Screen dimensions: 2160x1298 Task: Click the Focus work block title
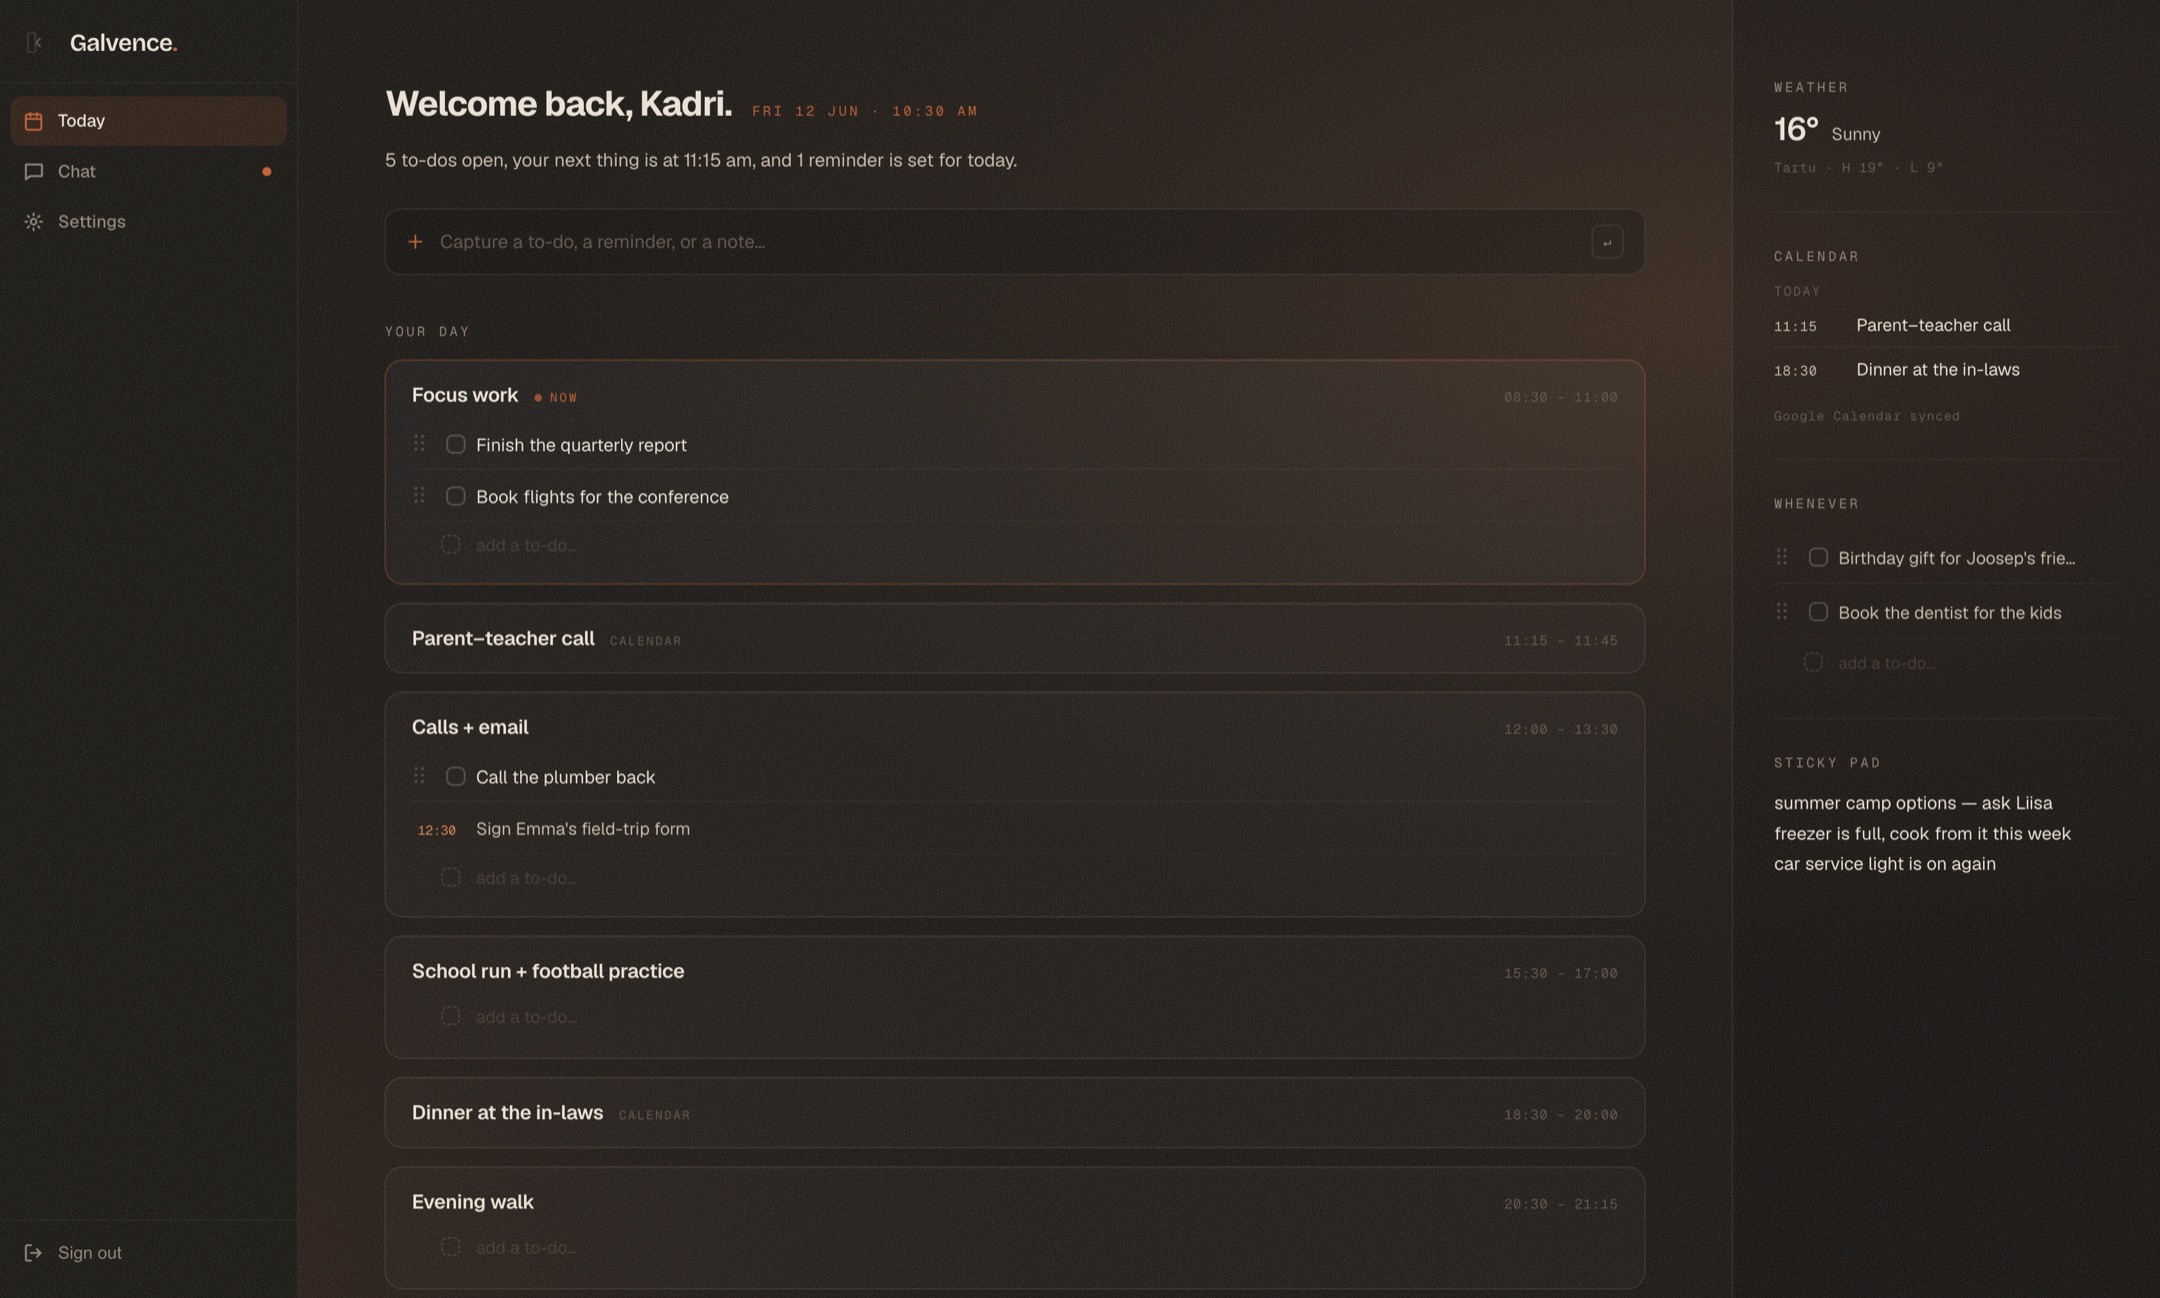465,395
